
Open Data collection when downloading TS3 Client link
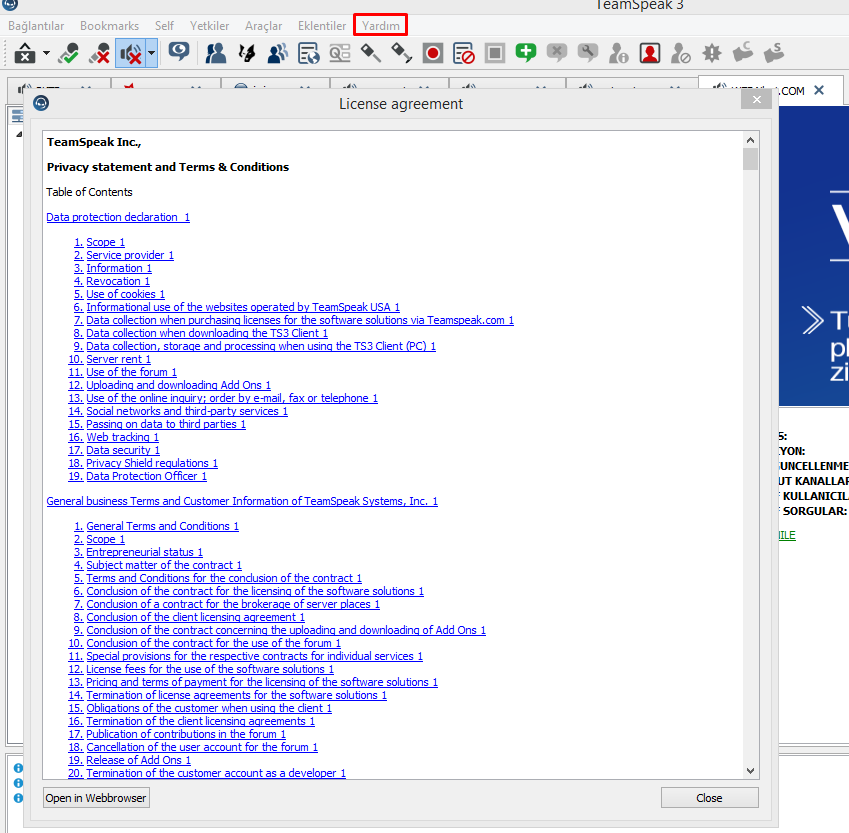coord(207,333)
